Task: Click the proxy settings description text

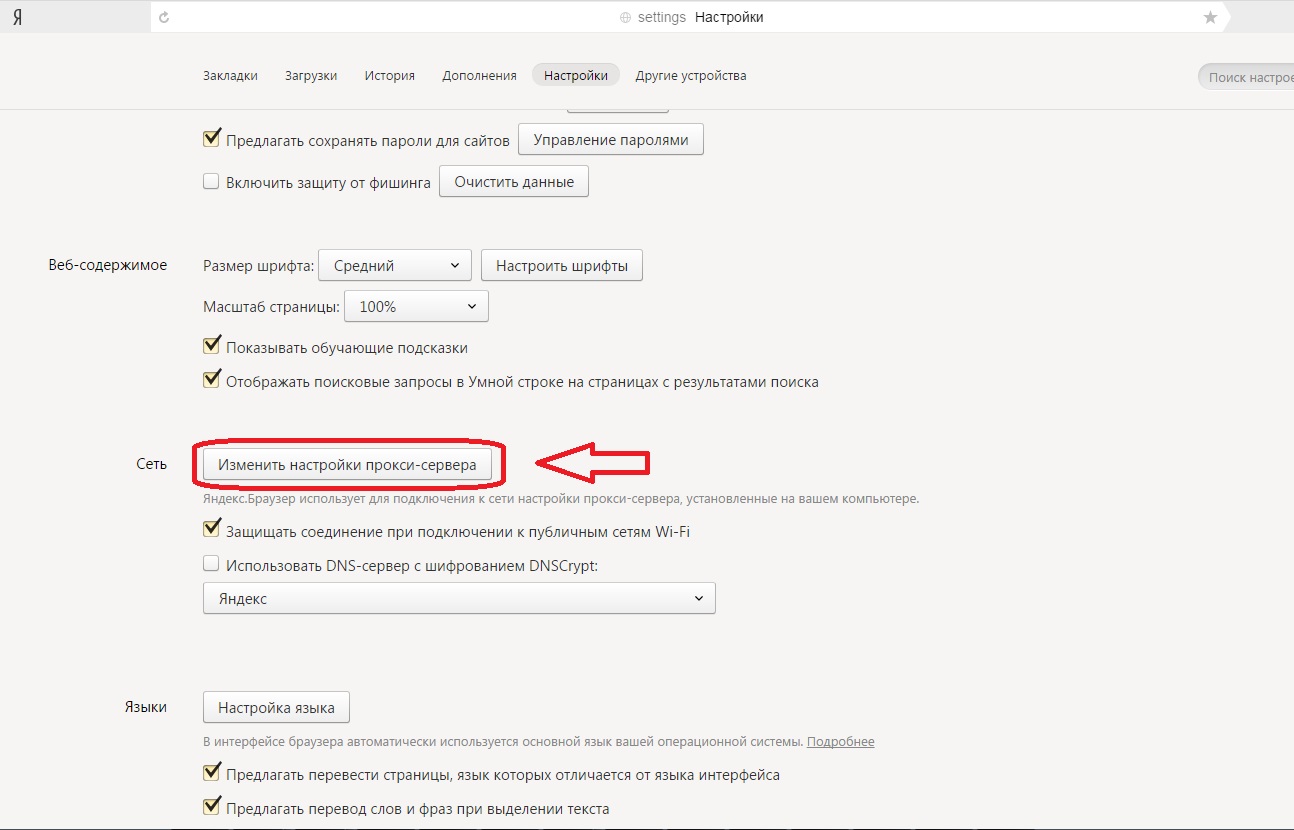Action: pos(561,498)
